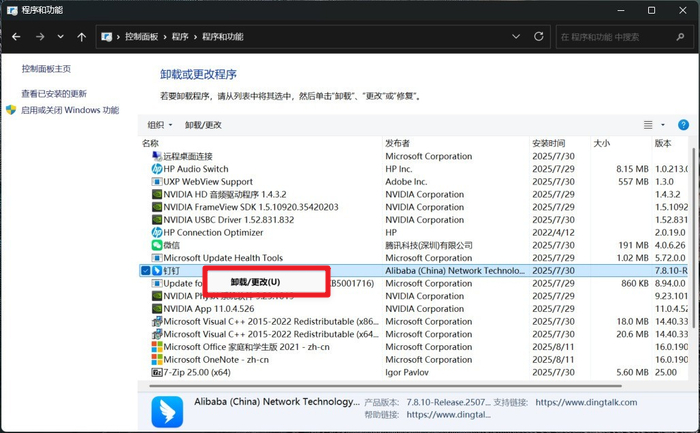Click the change view icon
Viewport: 700px width, 433px height.
648,125
